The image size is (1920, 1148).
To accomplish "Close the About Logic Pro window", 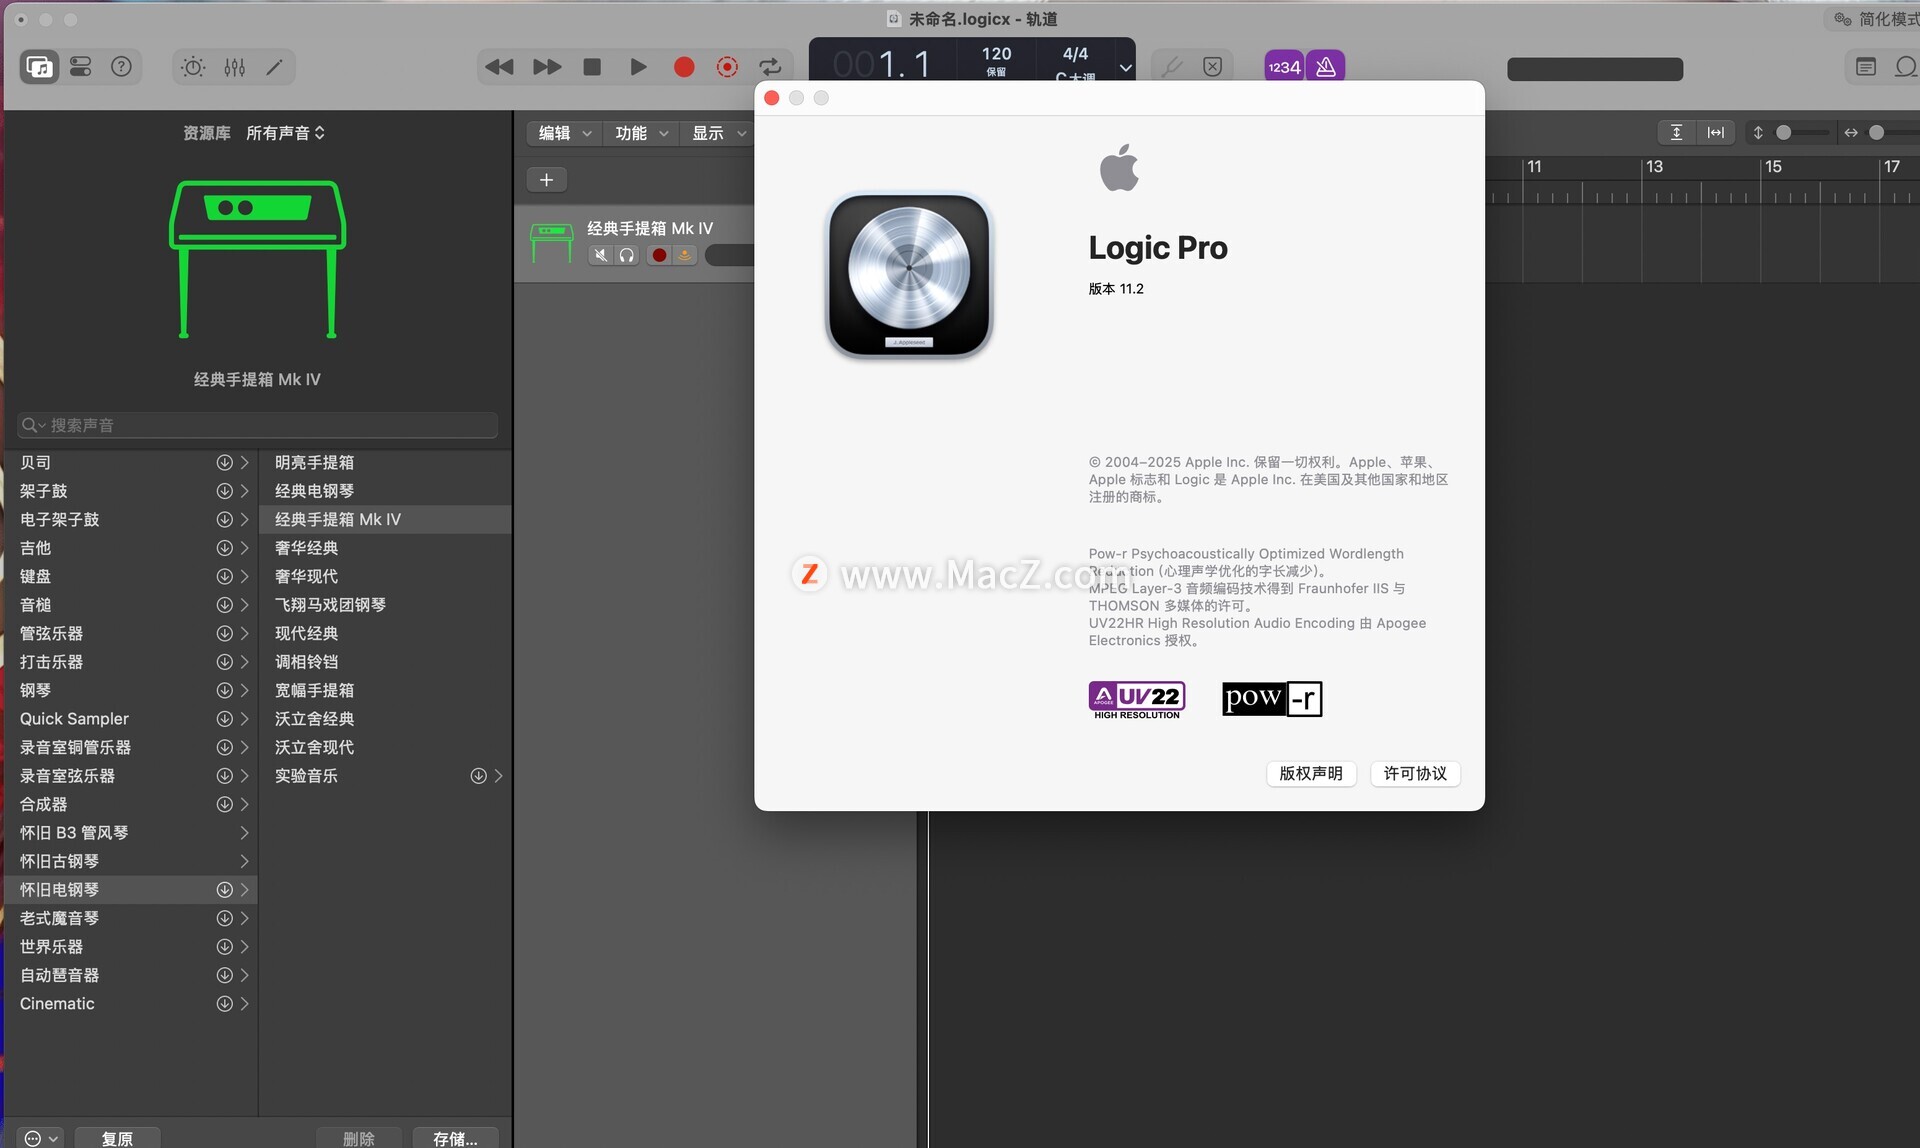I will tap(772, 98).
